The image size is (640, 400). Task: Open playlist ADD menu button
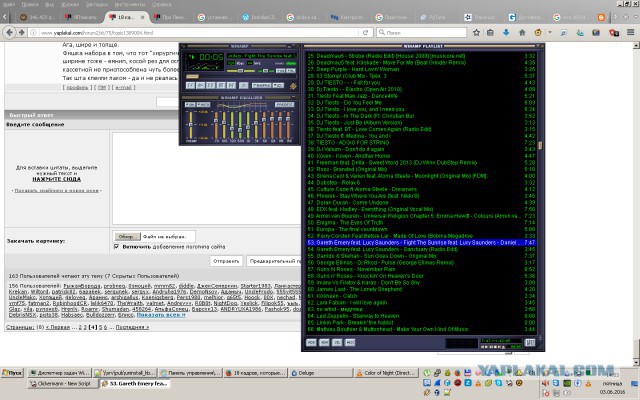point(311,342)
